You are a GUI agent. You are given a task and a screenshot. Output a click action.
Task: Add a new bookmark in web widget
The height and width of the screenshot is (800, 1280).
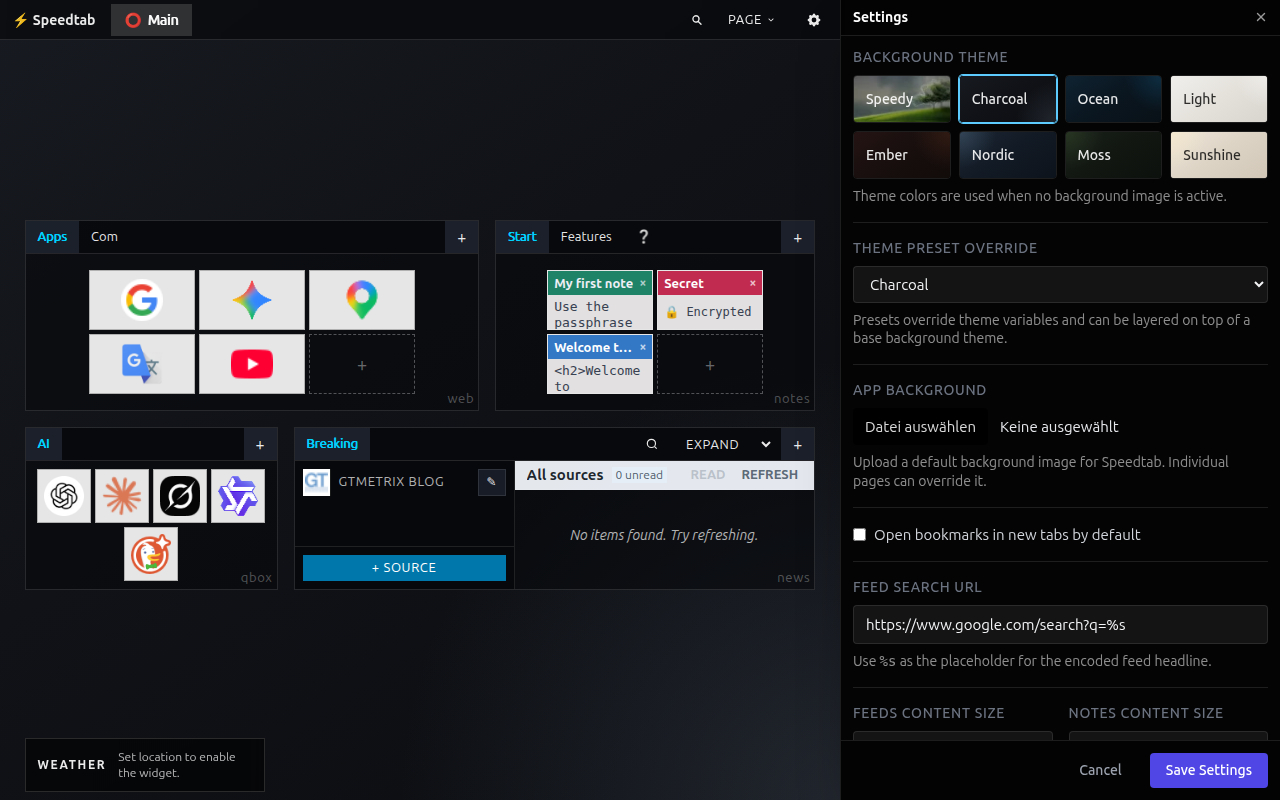point(362,366)
